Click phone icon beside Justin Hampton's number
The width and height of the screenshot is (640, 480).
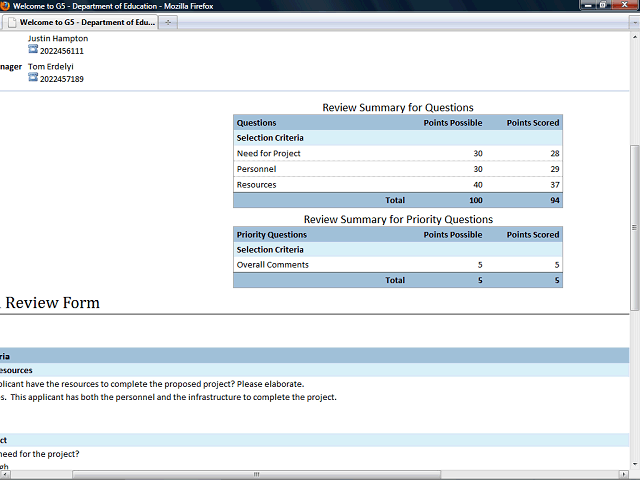33,50
